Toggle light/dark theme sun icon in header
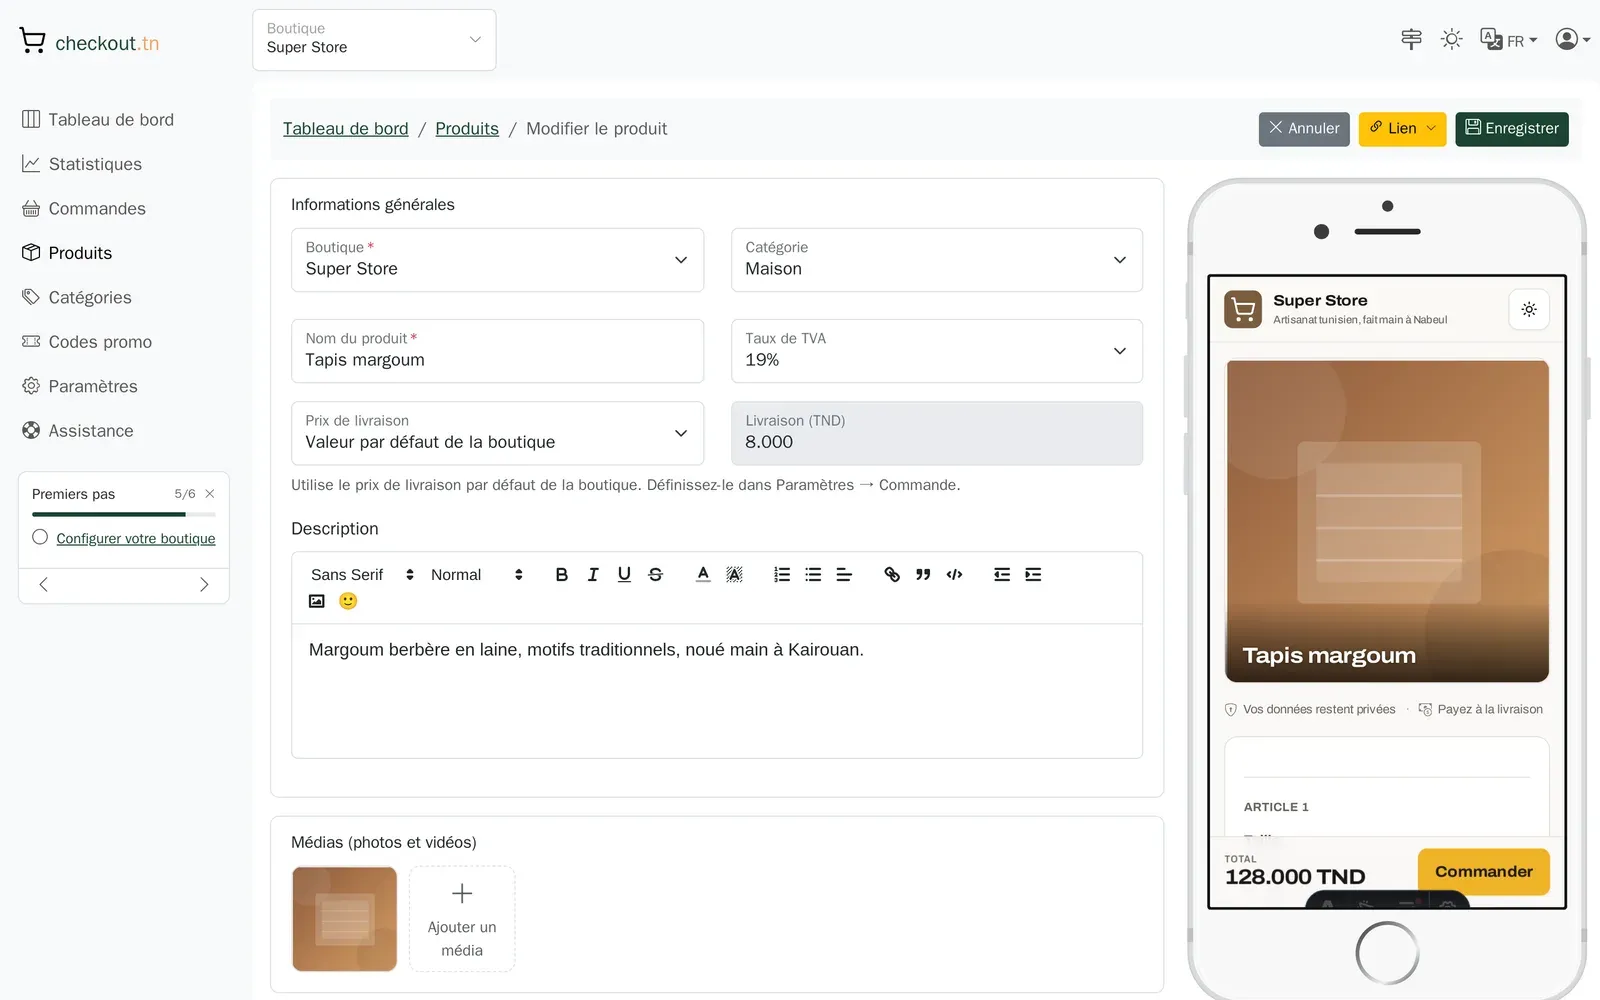Image resolution: width=1600 pixels, height=1000 pixels. tap(1451, 39)
